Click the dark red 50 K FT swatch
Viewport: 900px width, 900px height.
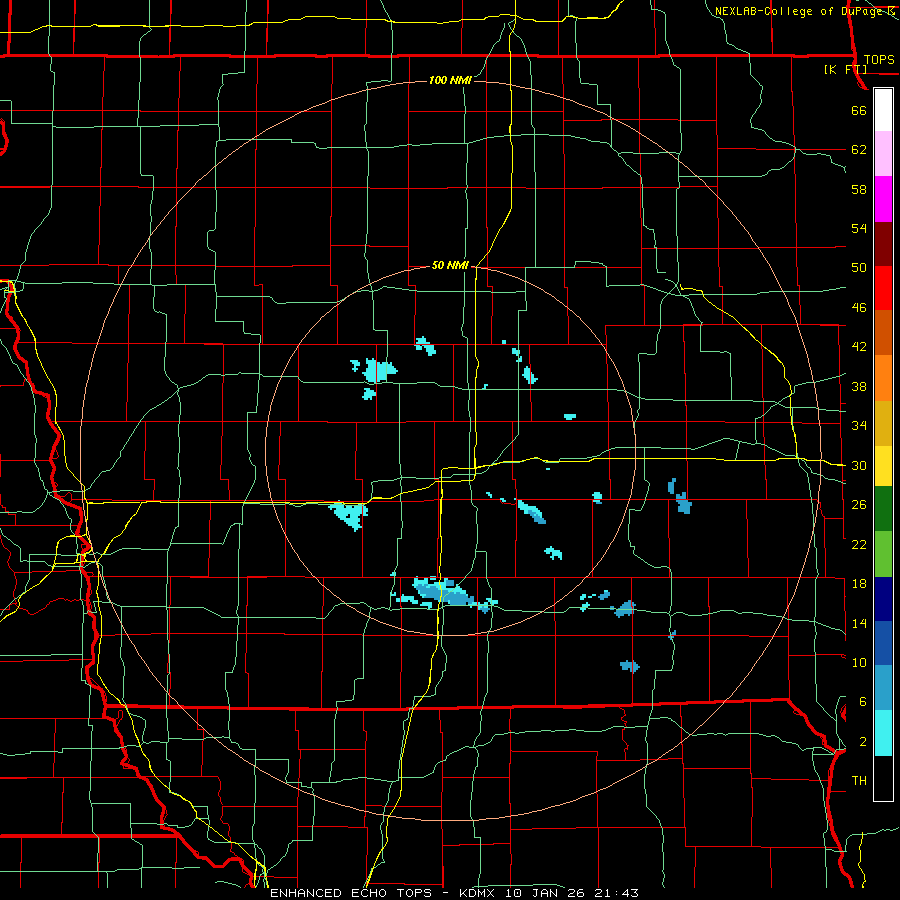pos(883,243)
